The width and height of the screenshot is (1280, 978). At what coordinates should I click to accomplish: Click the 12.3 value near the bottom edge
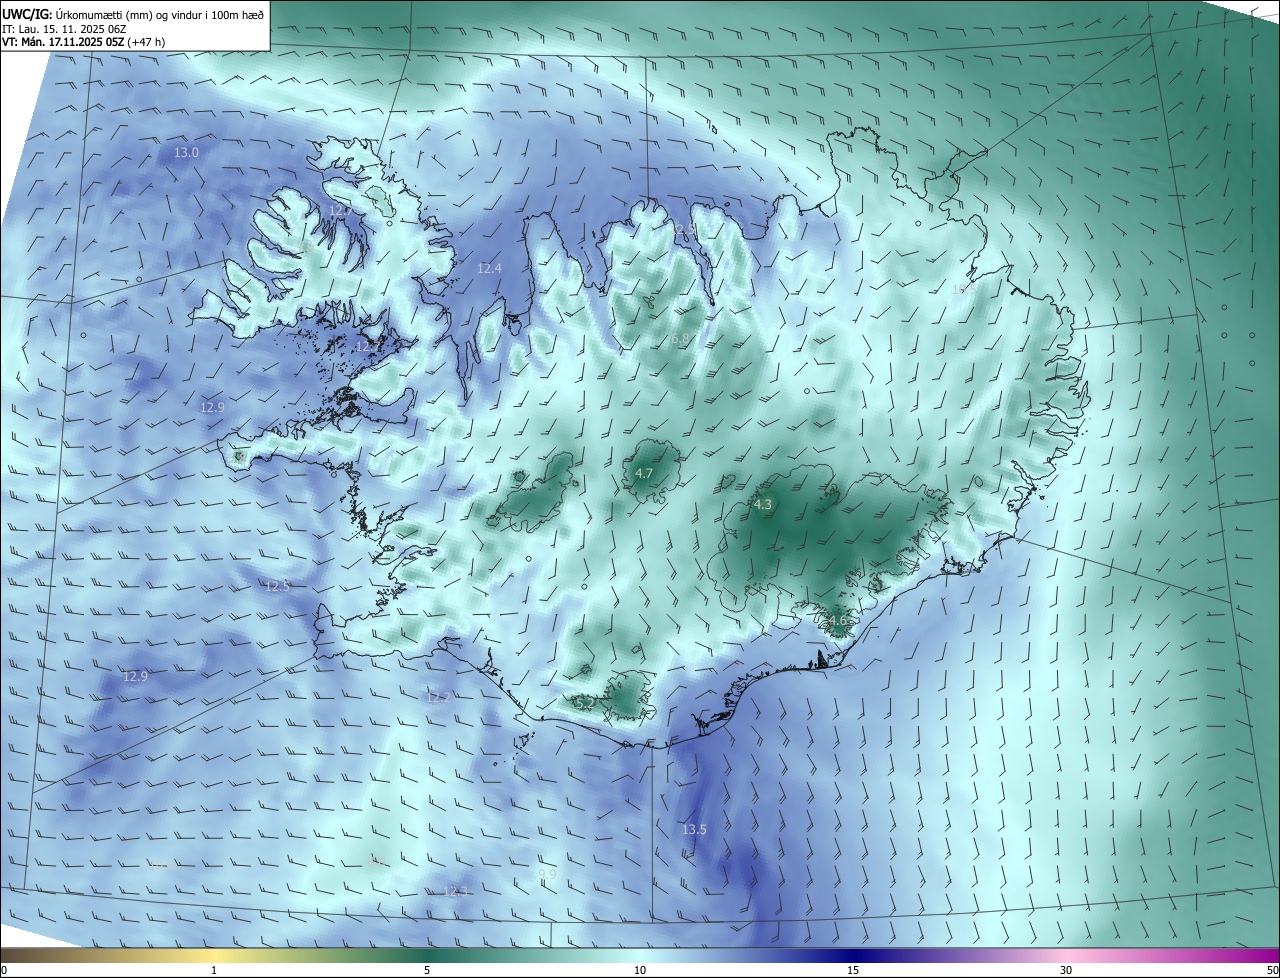pyautogui.click(x=455, y=891)
